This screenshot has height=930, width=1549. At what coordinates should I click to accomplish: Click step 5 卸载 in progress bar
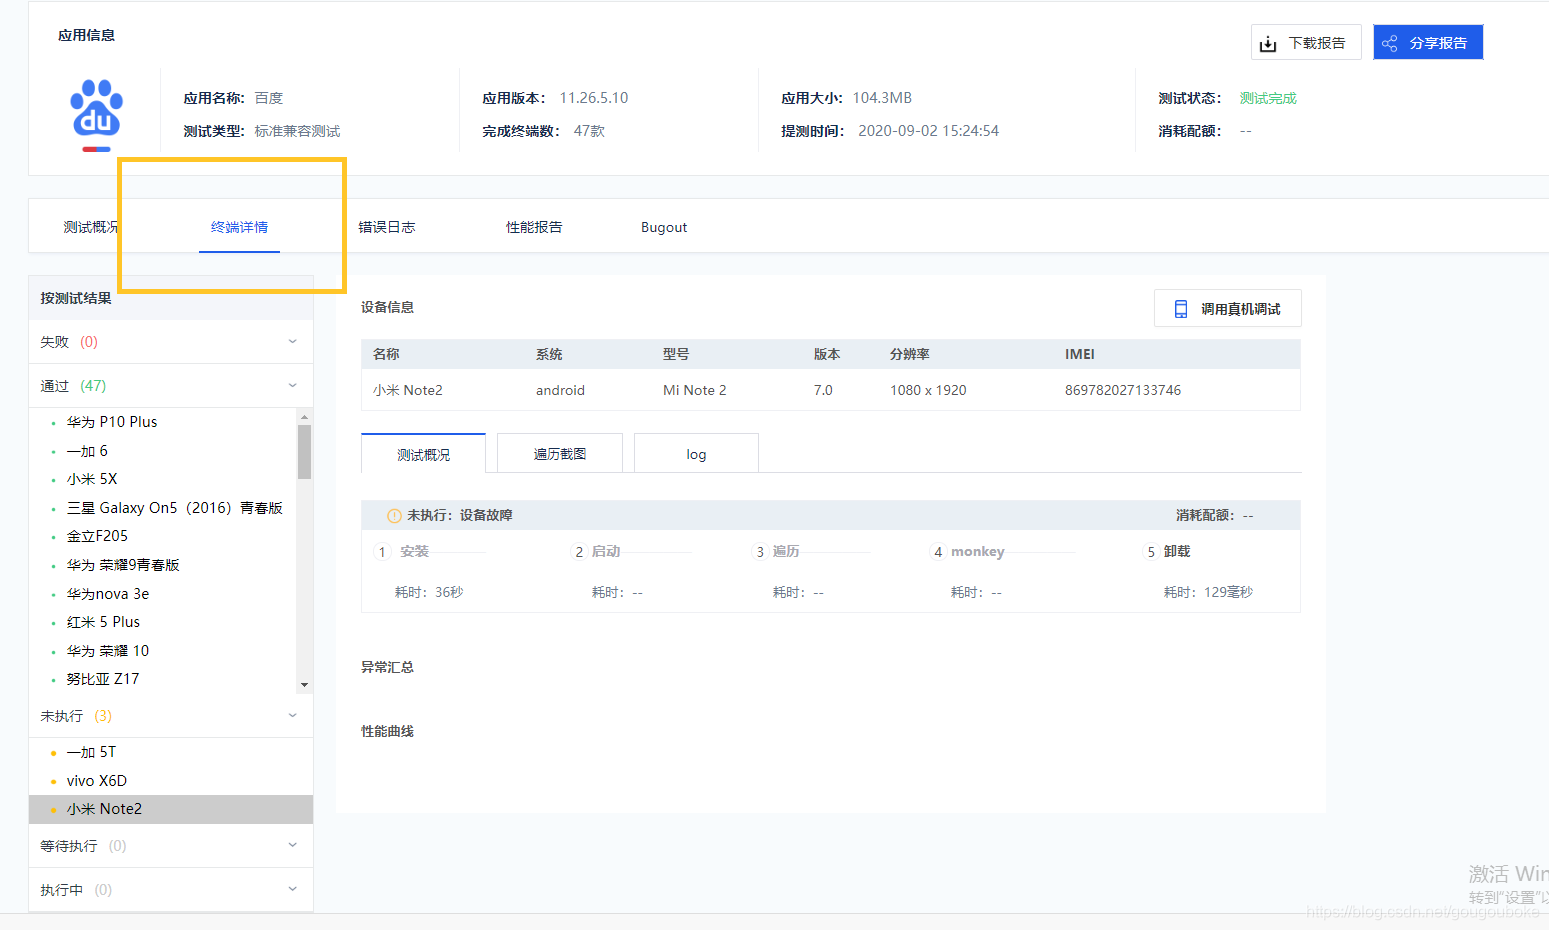pos(1167,552)
